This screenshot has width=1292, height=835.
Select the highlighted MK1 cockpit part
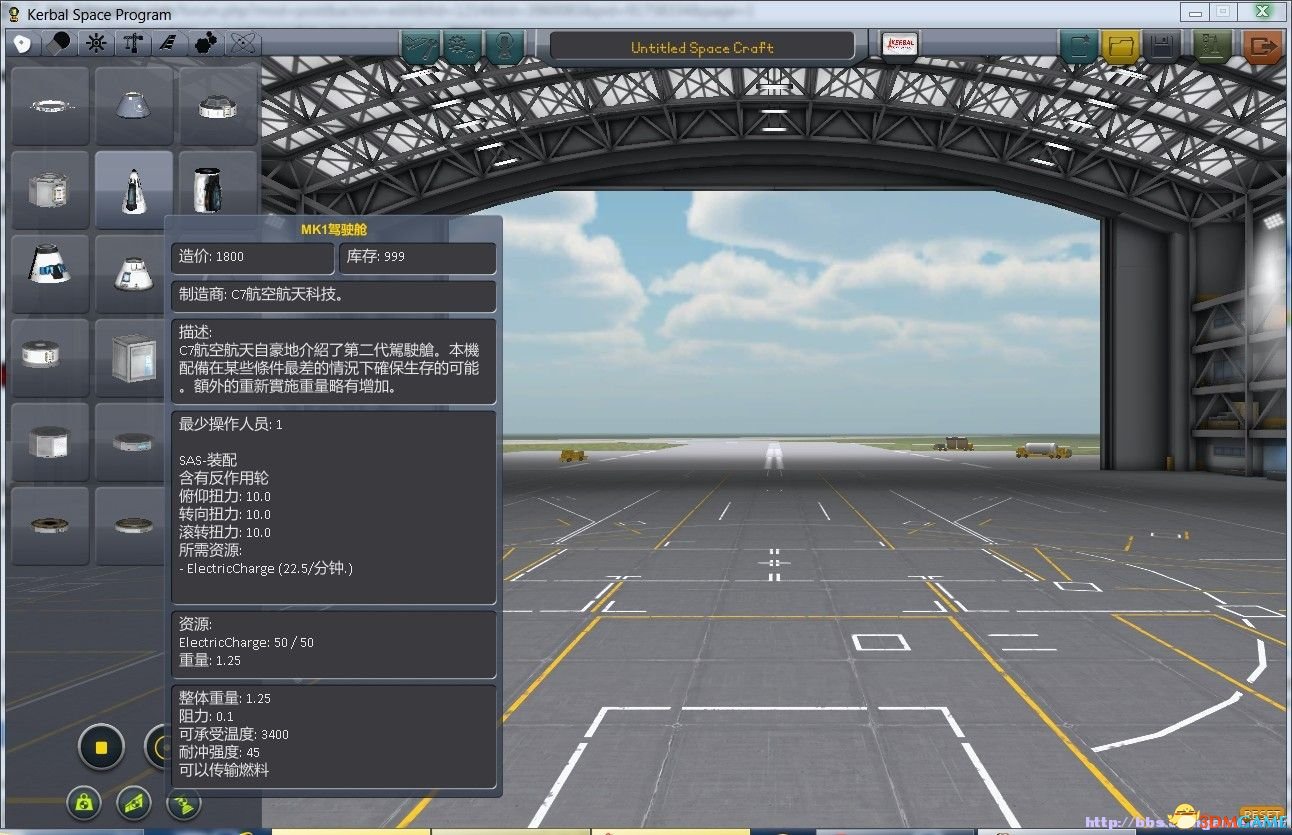click(x=133, y=190)
